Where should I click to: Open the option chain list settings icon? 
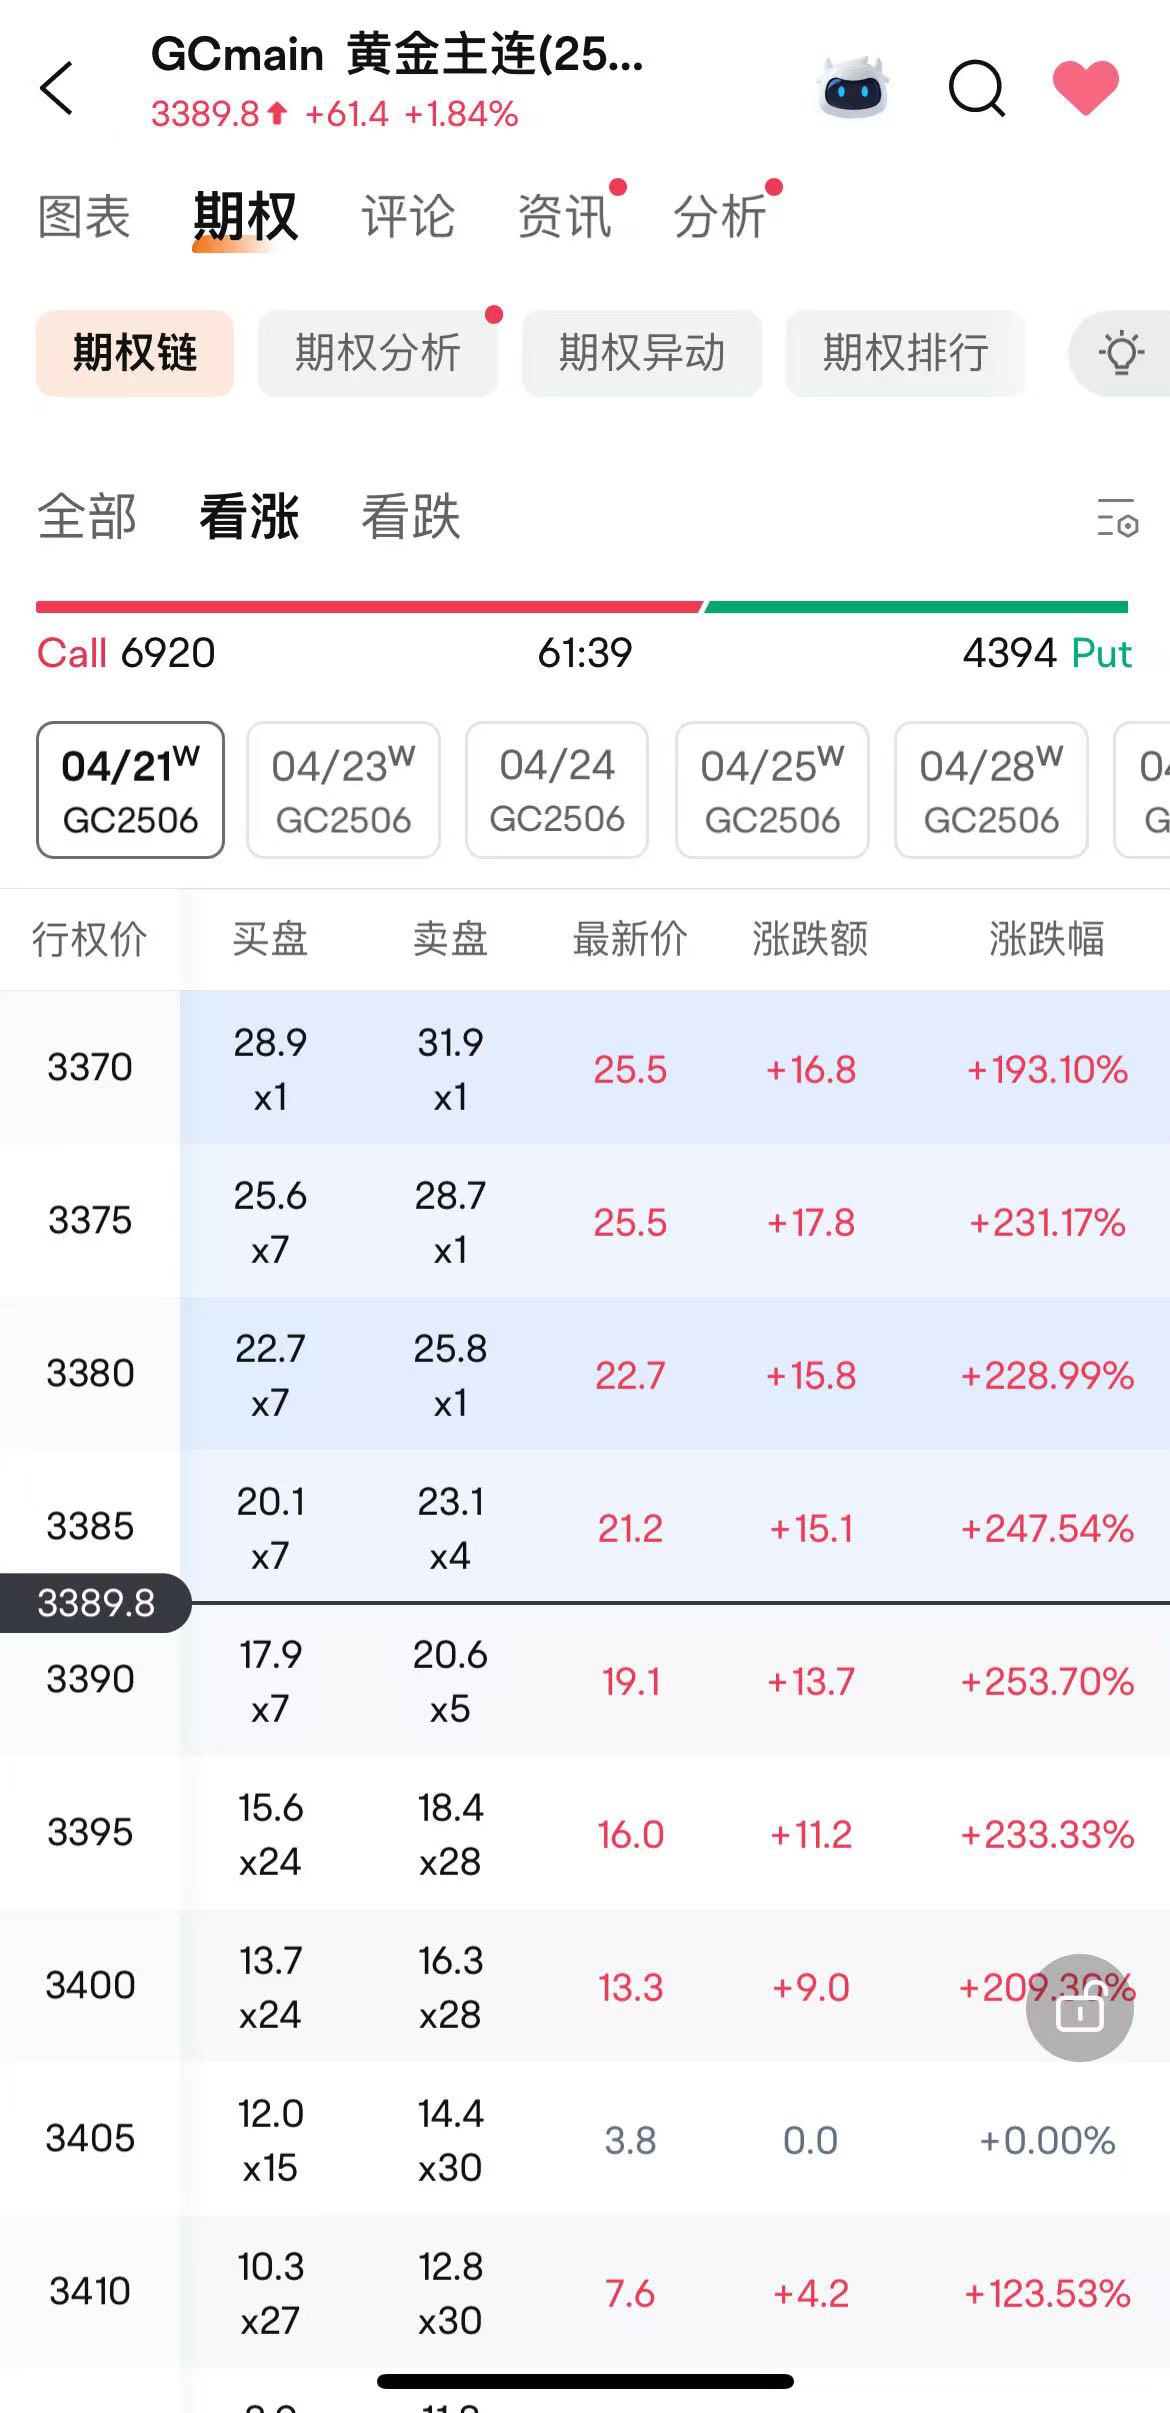(1117, 518)
